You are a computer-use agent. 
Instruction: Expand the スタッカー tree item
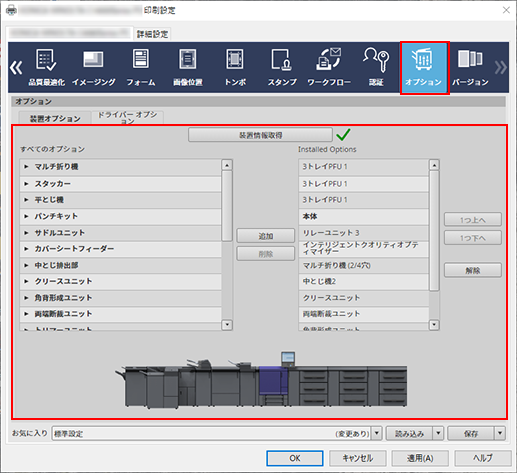26,183
